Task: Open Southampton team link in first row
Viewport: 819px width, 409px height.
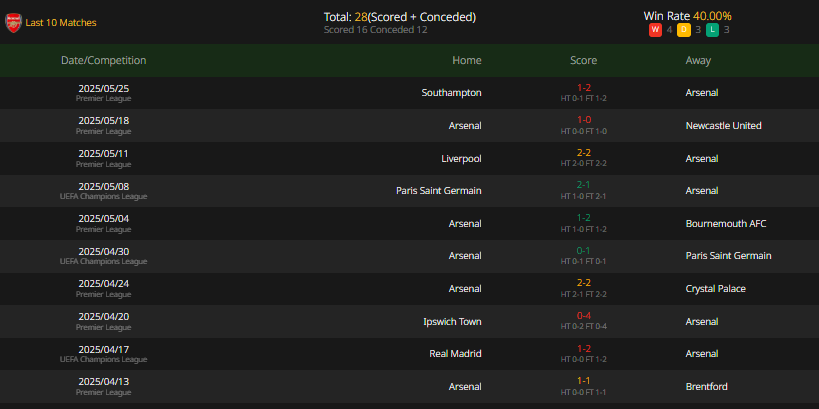Action: 451,93
